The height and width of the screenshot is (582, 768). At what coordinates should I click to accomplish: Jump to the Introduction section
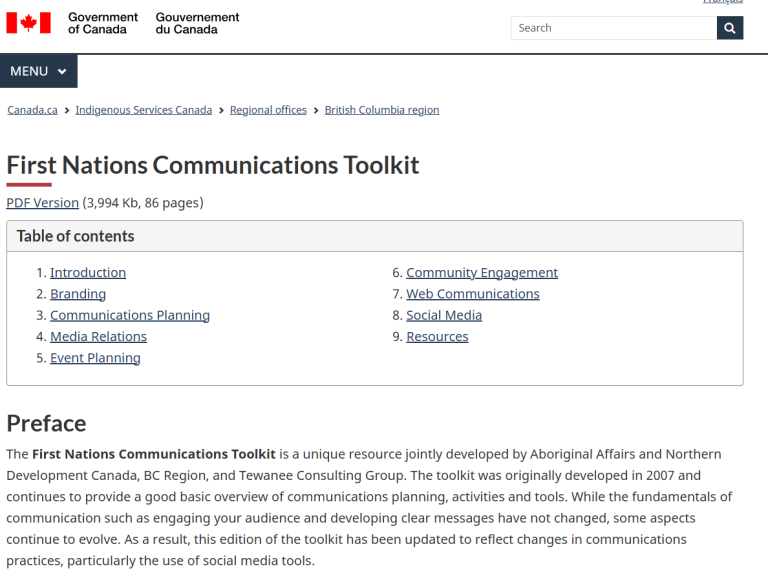click(x=88, y=272)
